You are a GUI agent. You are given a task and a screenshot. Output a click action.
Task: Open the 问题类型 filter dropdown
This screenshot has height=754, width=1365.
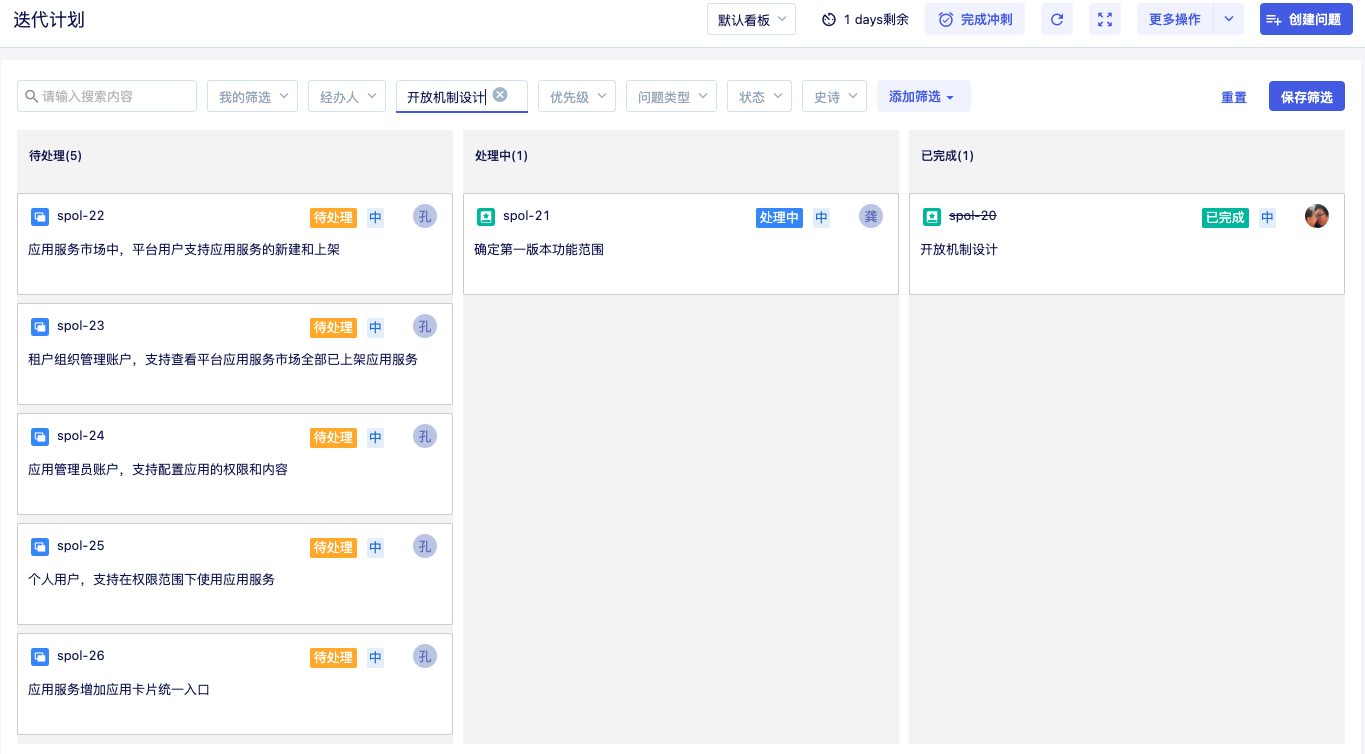(671, 96)
